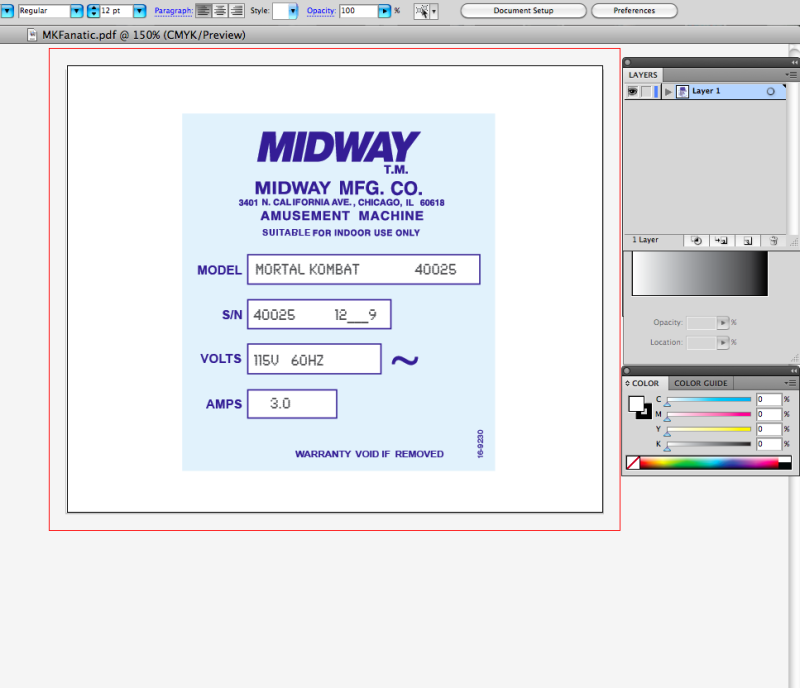Viewport: 800px width, 688px height.
Task: Open the font style Regular dropdown
Action: [x=77, y=11]
